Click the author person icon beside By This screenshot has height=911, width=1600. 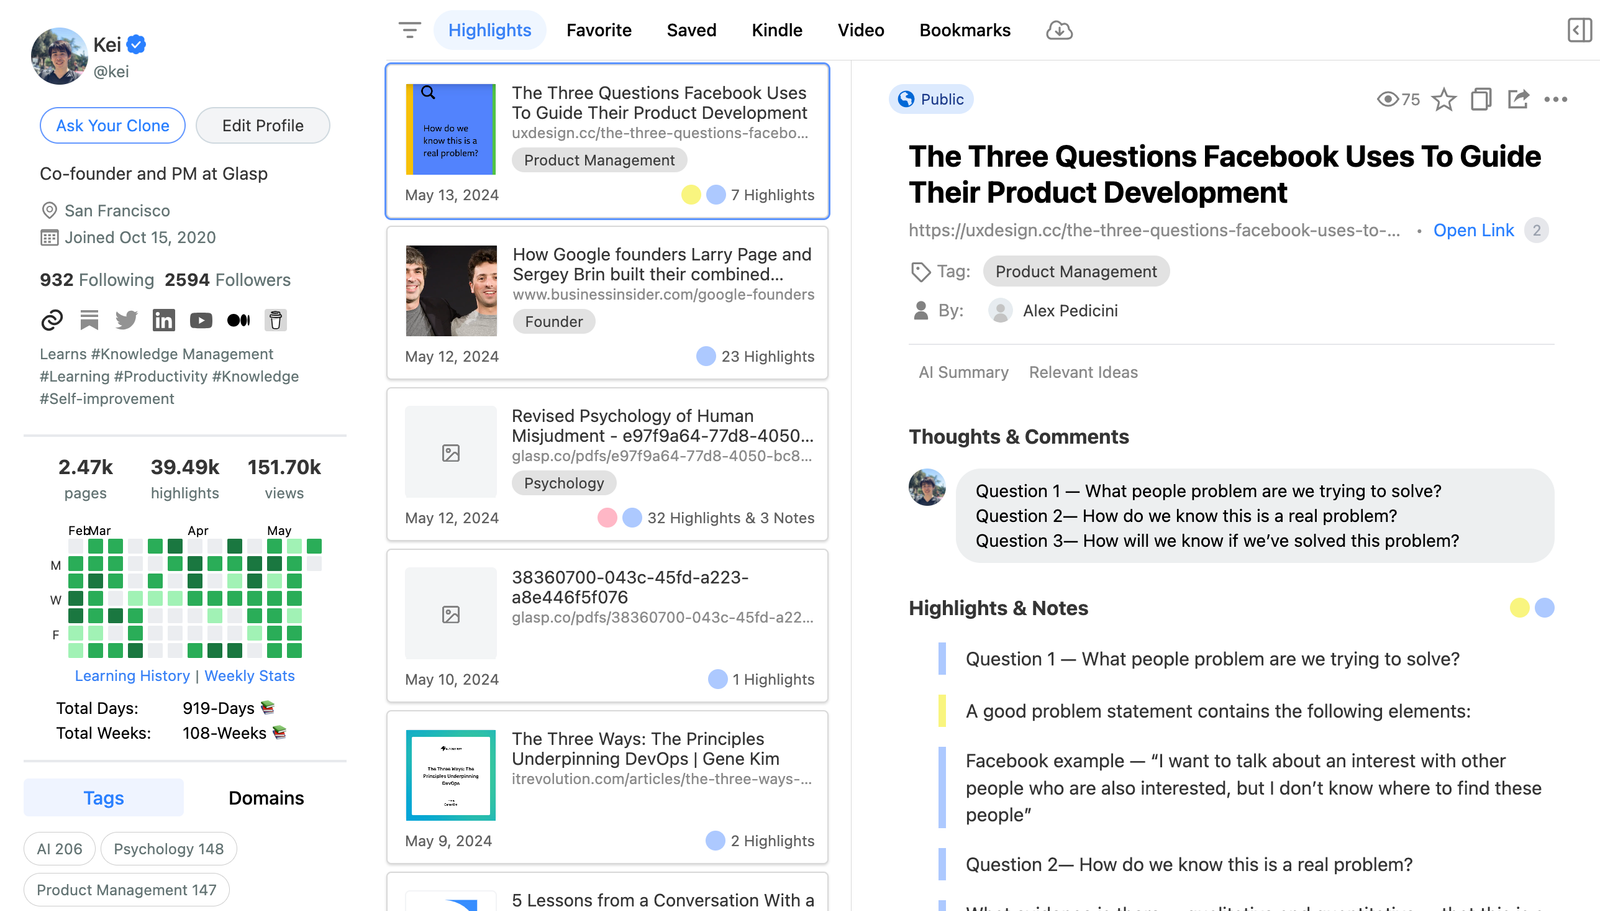click(921, 311)
